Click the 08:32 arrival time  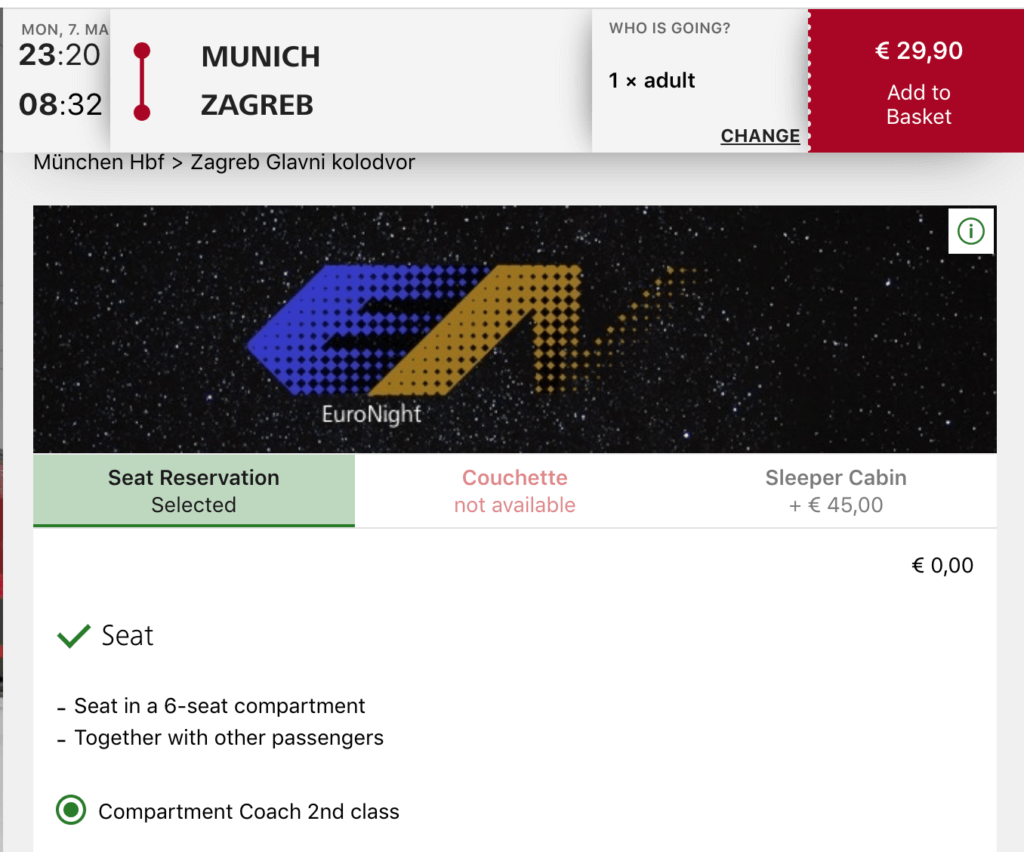click(60, 104)
